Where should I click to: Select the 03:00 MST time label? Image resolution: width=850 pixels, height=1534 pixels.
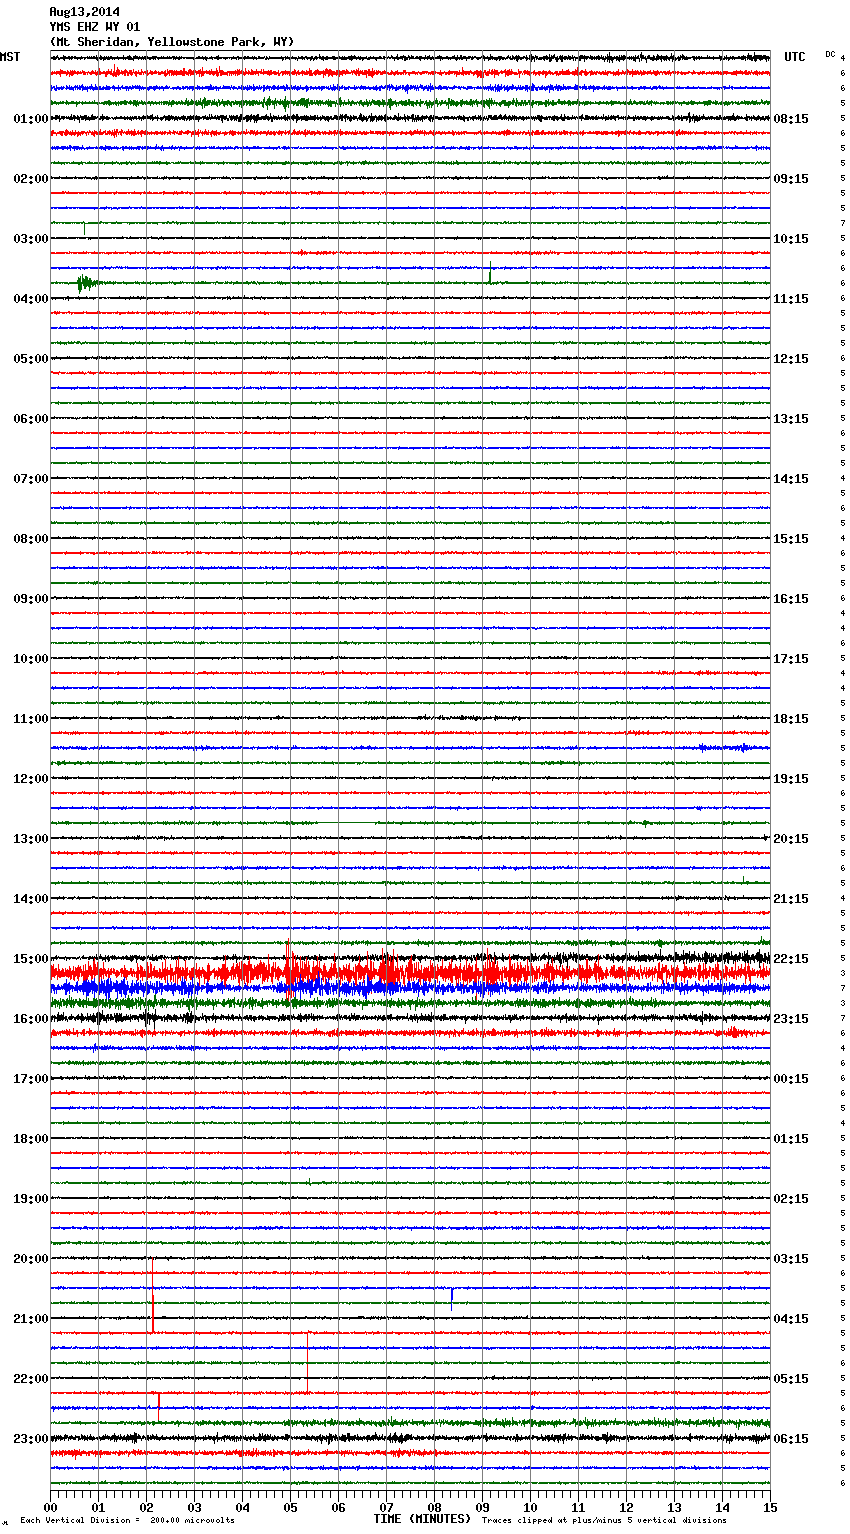pyautogui.click(x=31, y=239)
